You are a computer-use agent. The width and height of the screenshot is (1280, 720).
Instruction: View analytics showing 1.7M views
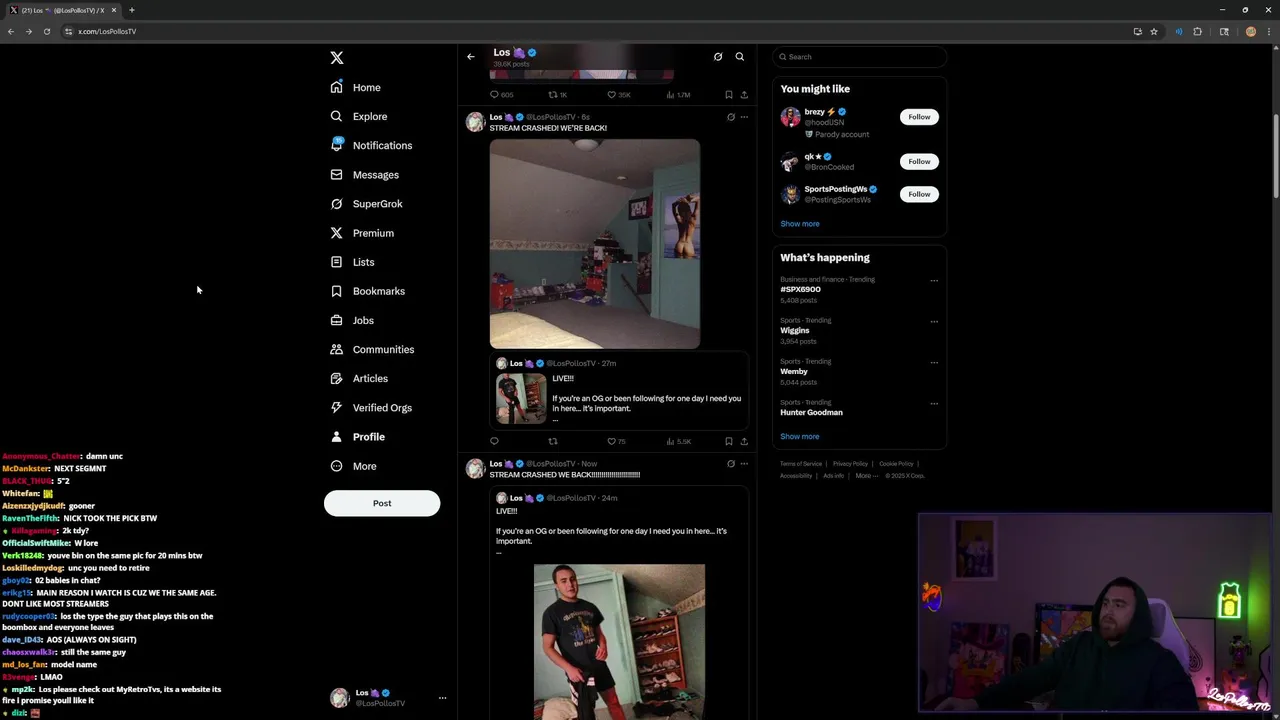[x=678, y=95]
